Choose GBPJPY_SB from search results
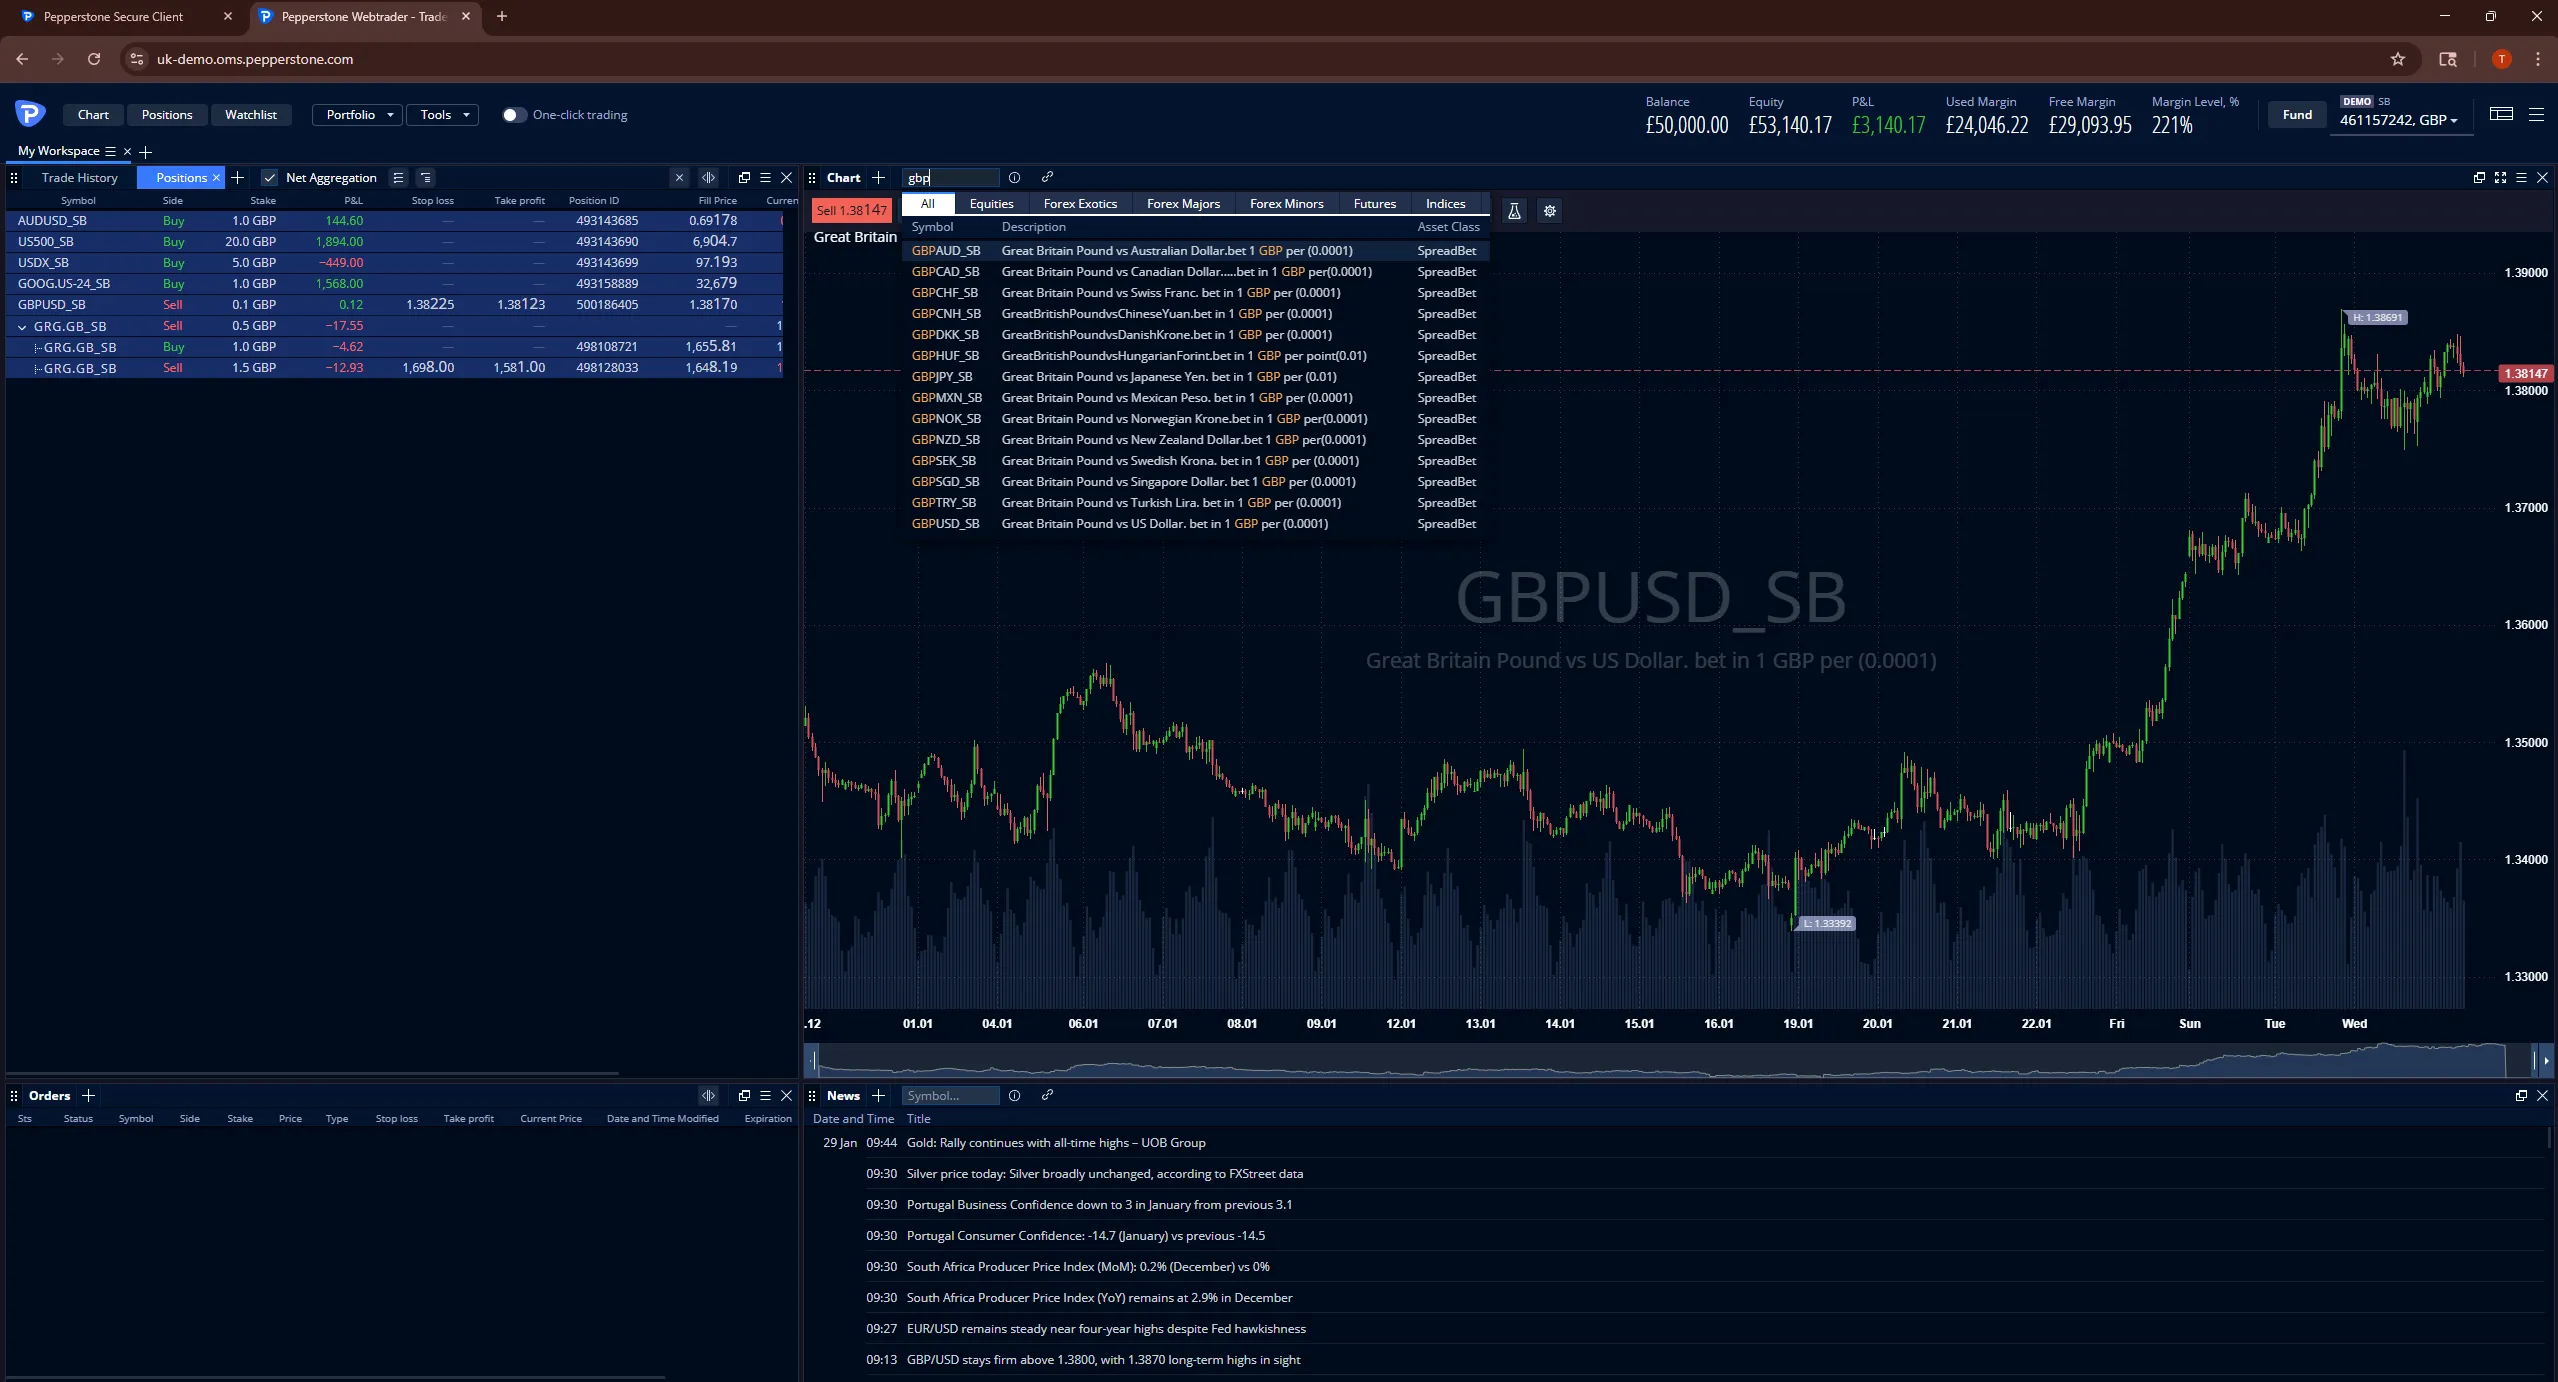The width and height of the screenshot is (2558, 1382). click(x=941, y=377)
